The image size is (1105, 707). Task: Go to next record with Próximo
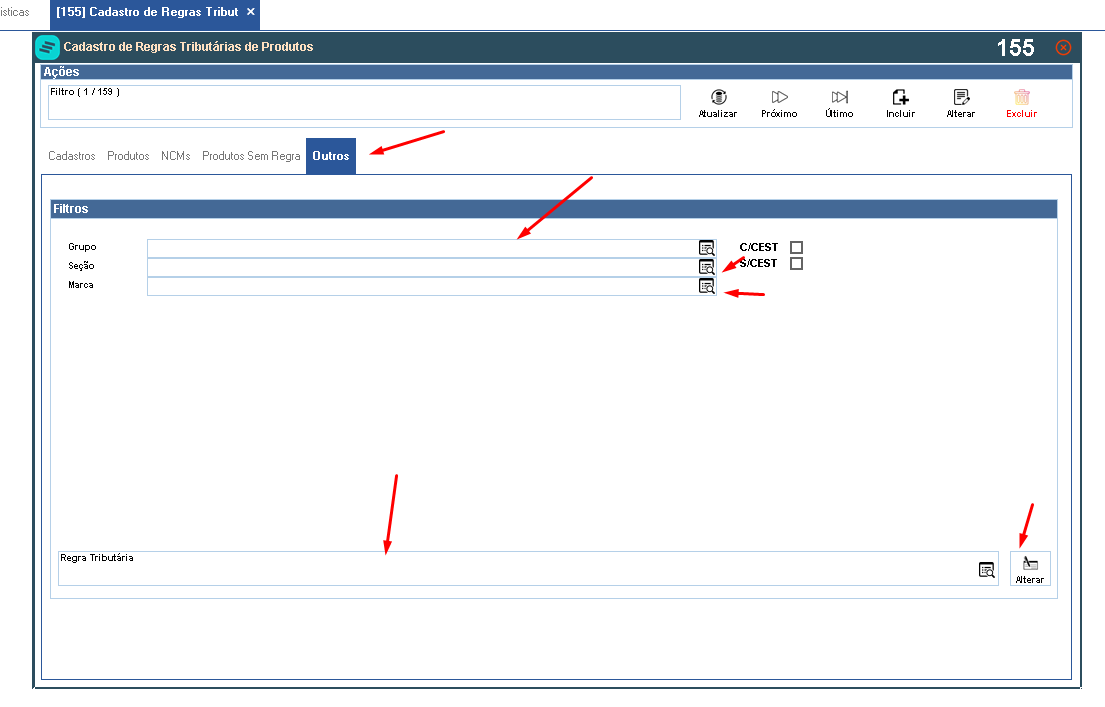click(x=779, y=97)
